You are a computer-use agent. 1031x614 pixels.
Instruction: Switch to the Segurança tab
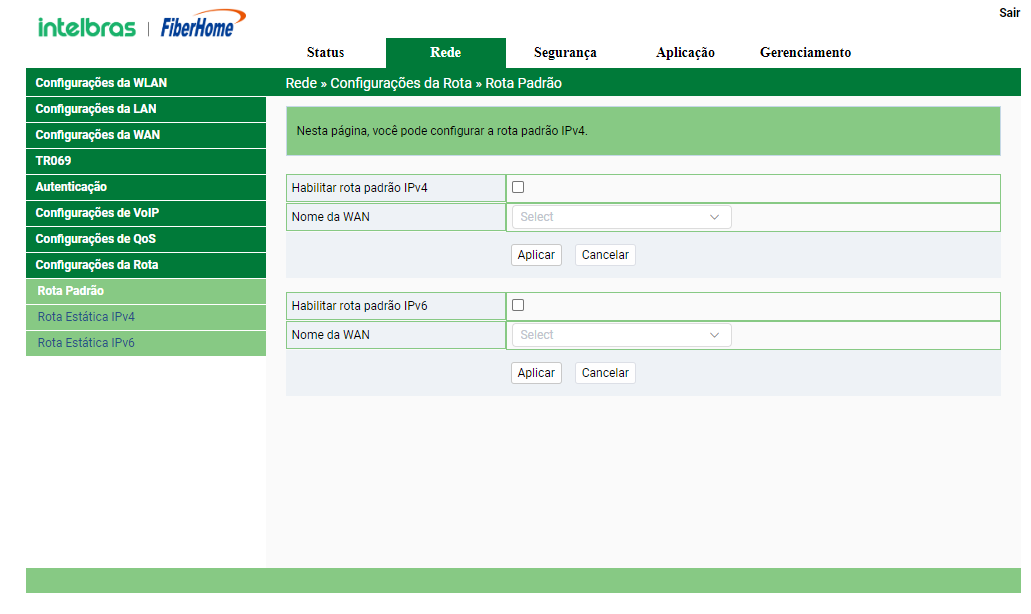pos(565,53)
